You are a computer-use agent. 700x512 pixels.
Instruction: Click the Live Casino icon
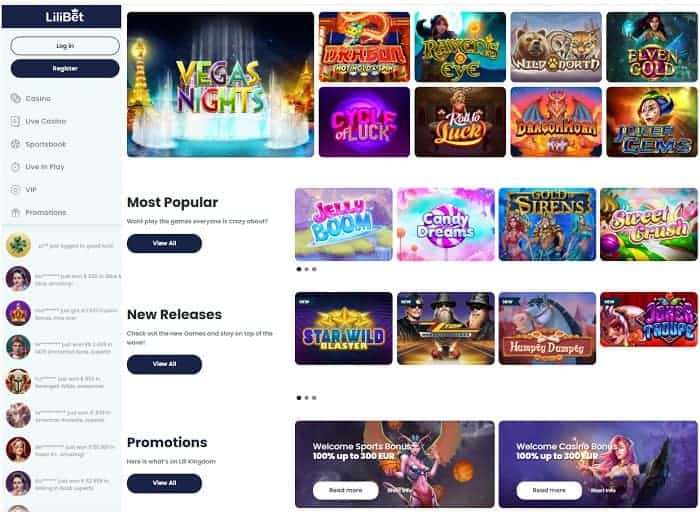[x=16, y=121]
